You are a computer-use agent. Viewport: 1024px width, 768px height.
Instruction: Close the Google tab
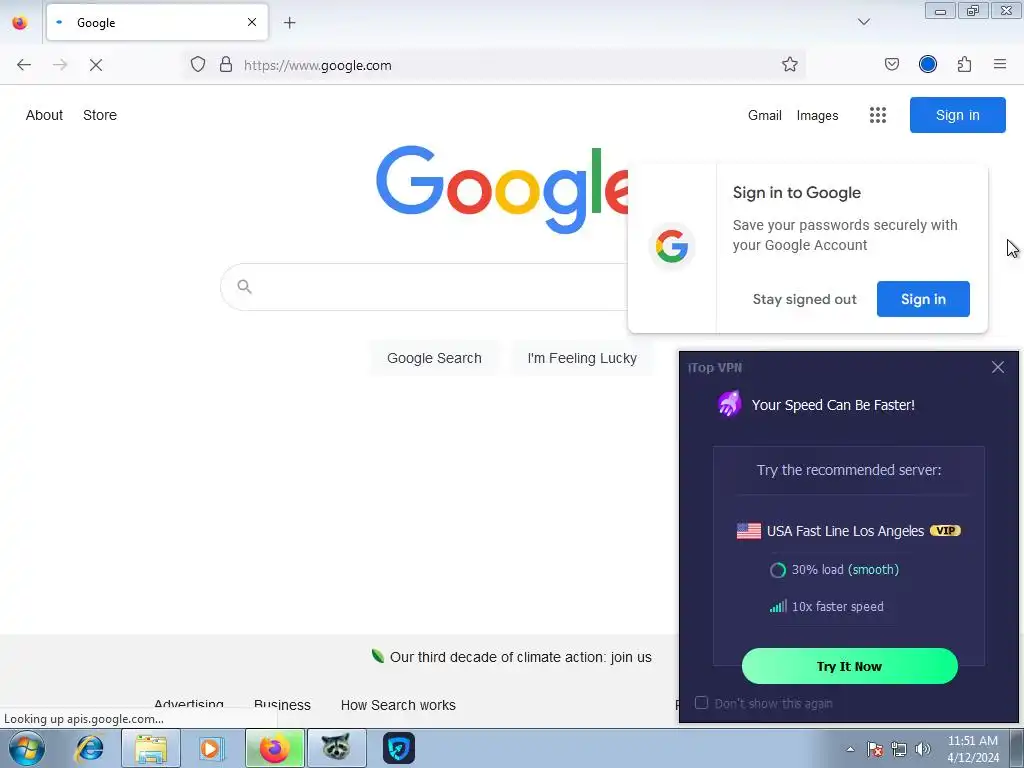251,22
